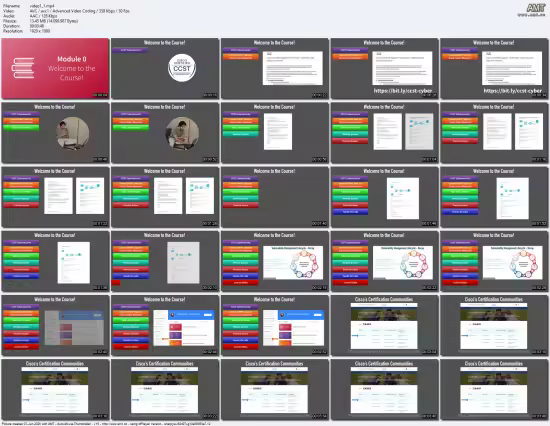Viewport: 550px width, 426px height.
Task: Click the first bit.ly/ccst-cyber link overlay
Action: pos(403,91)
